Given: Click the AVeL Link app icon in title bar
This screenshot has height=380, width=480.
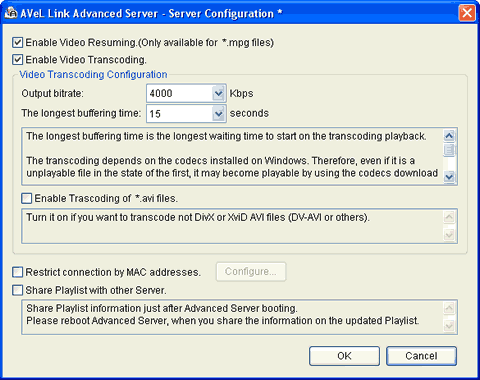Looking at the screenshot, I should point(11,13).
